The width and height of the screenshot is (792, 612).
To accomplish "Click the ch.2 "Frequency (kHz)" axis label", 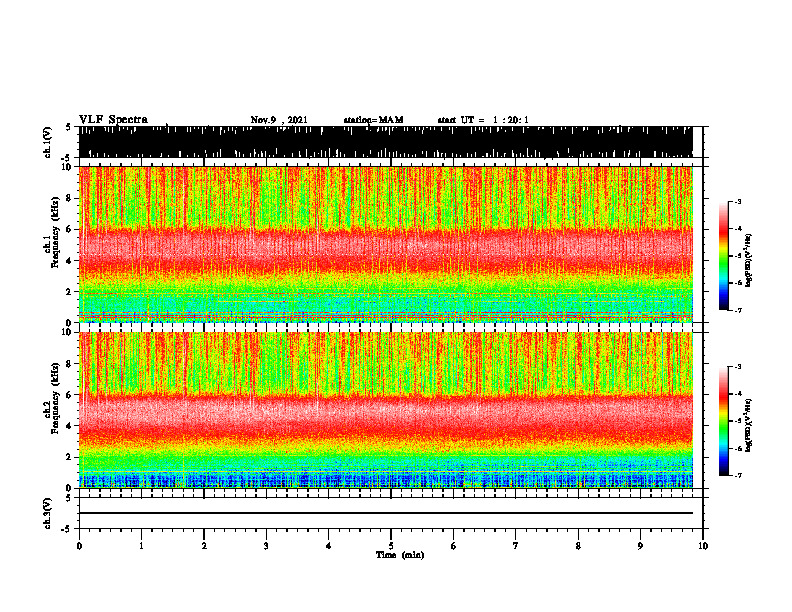I will [x=55, y=398].
